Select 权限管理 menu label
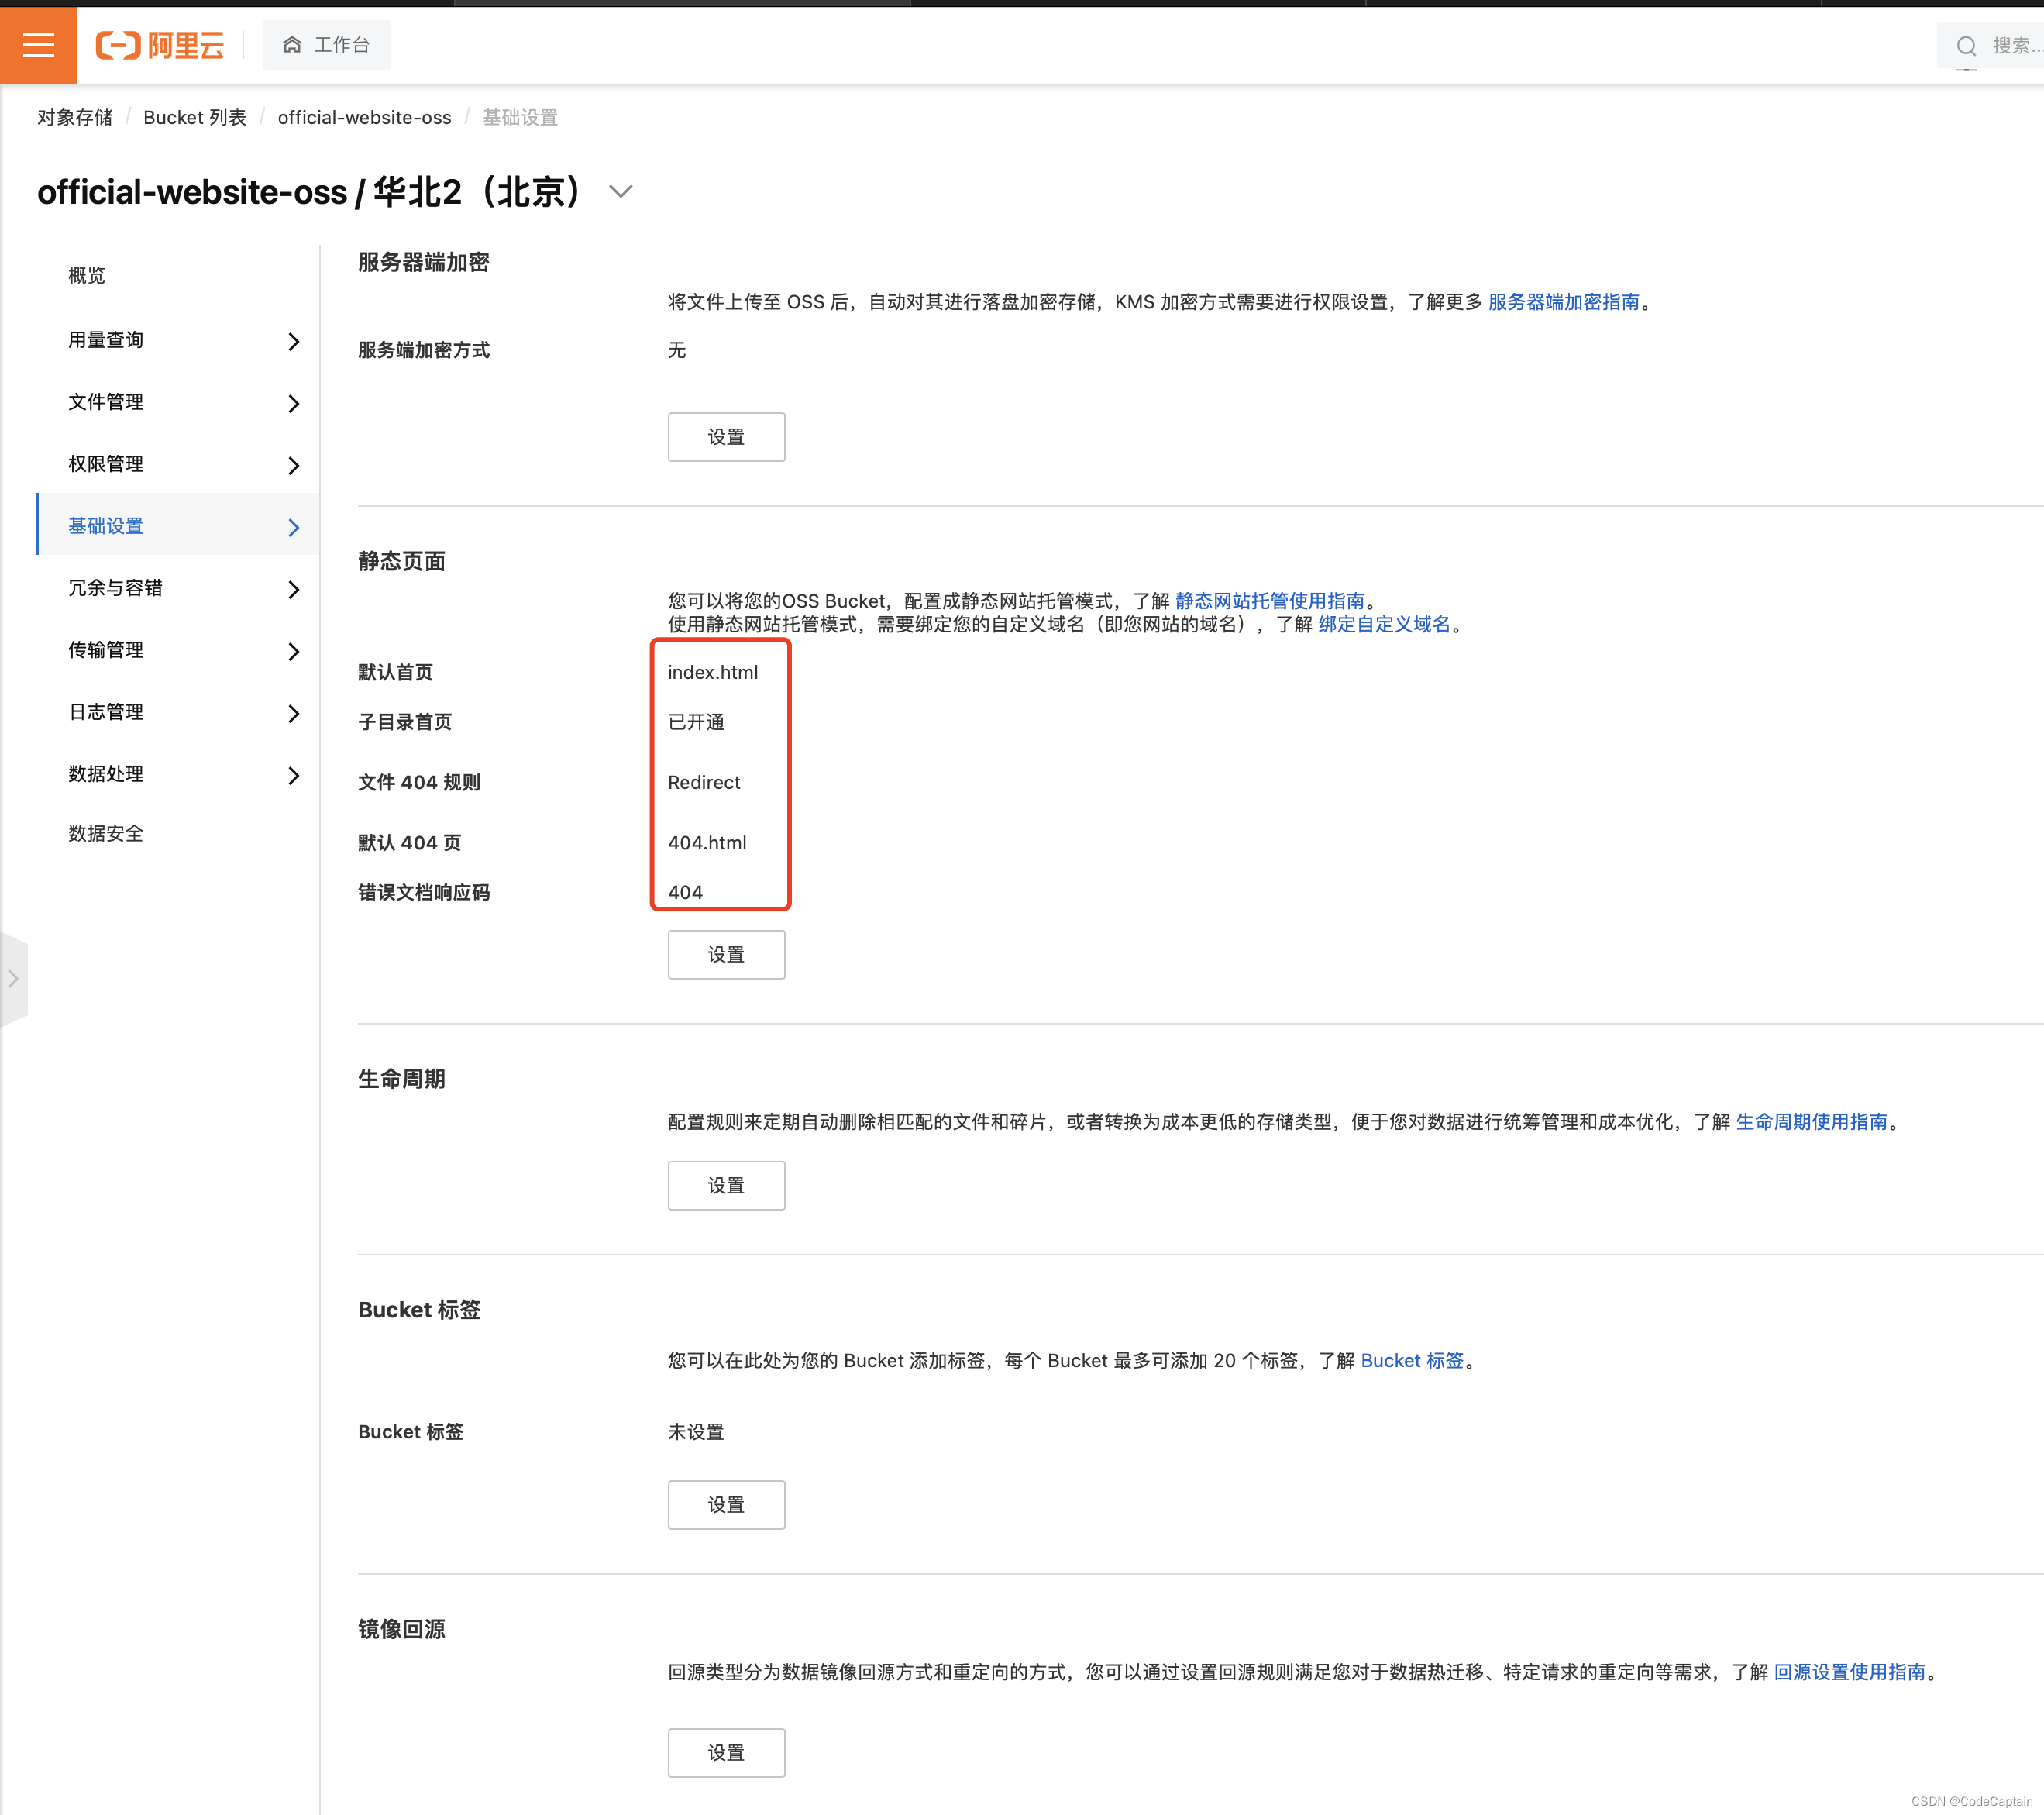 point(106,464)
